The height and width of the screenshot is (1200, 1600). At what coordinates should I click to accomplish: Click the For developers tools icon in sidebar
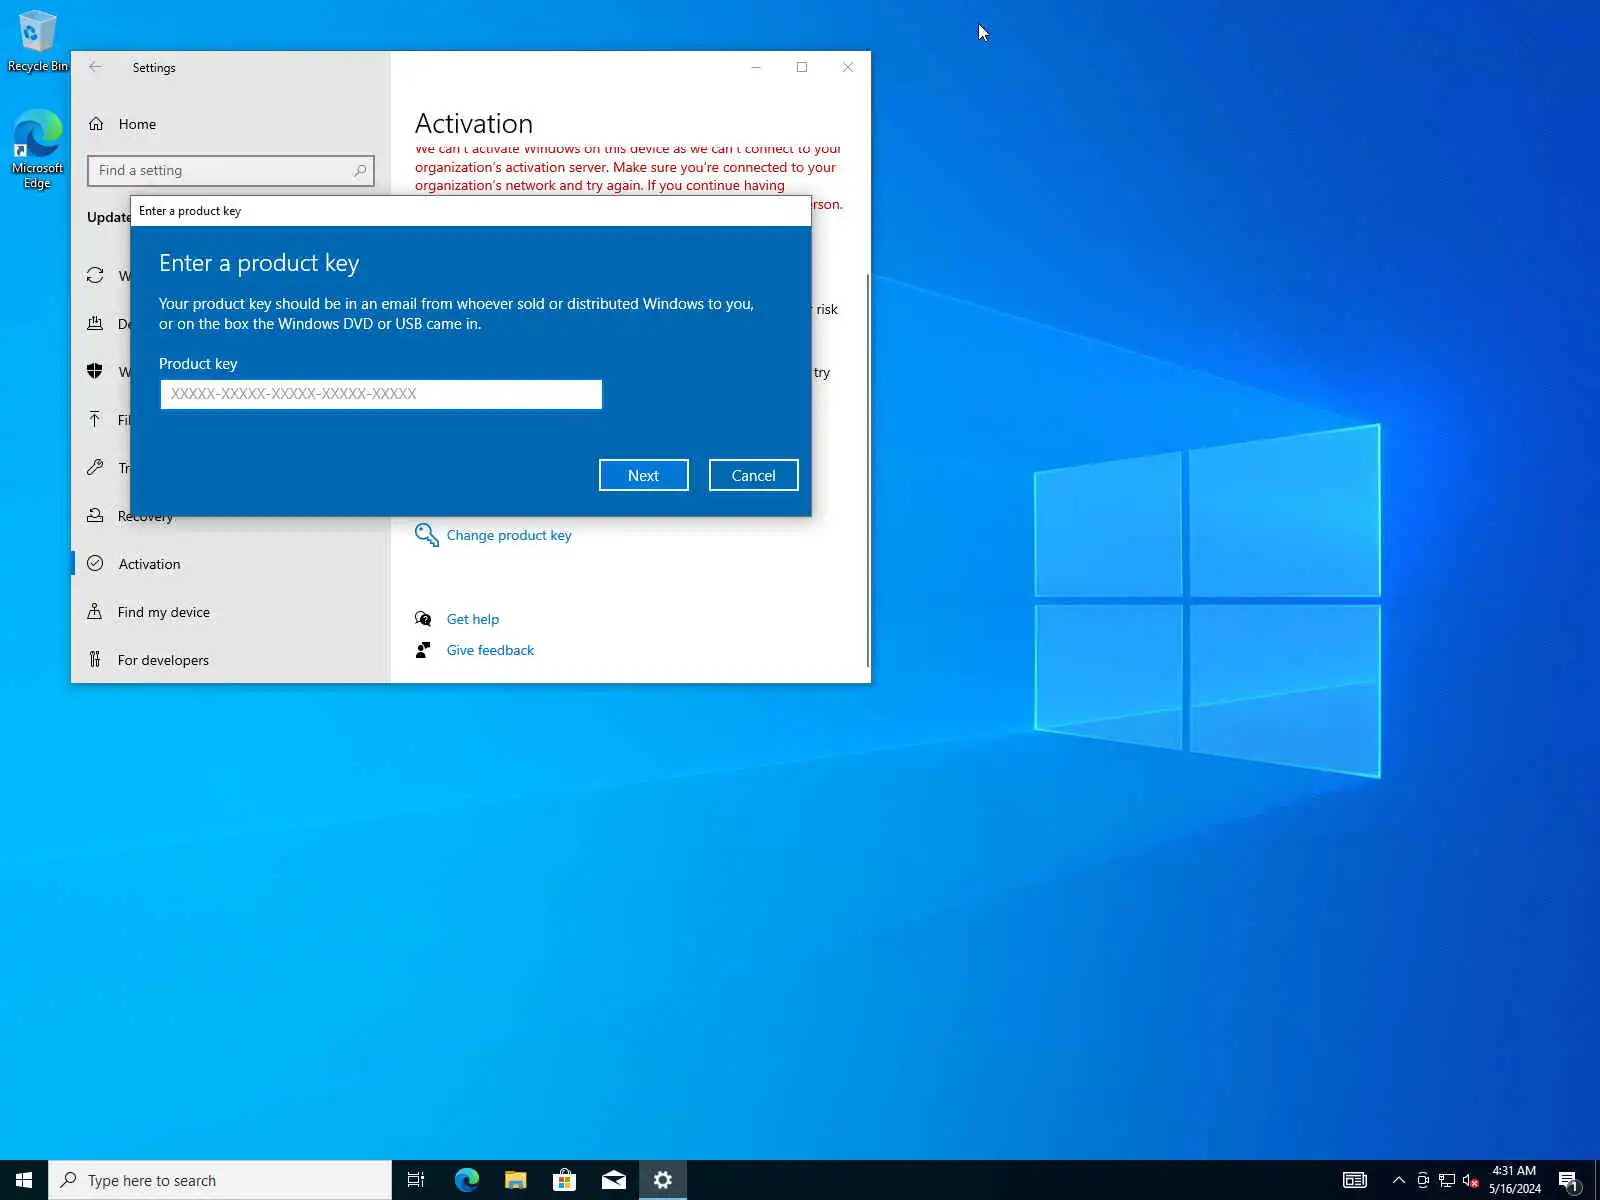point(95,659)
